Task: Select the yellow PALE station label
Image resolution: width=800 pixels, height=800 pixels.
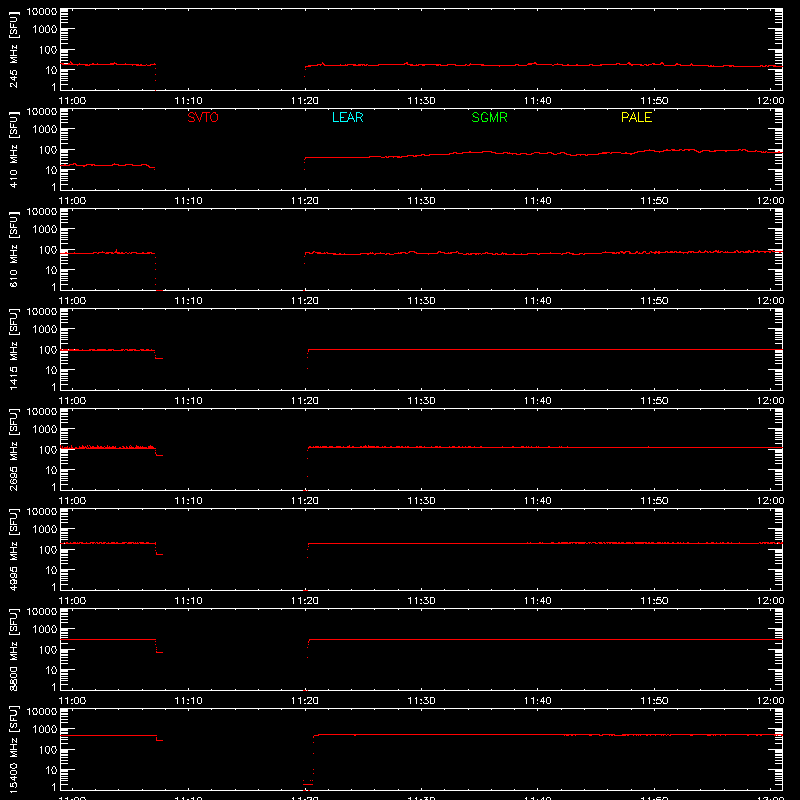Action: click(636, 117)
